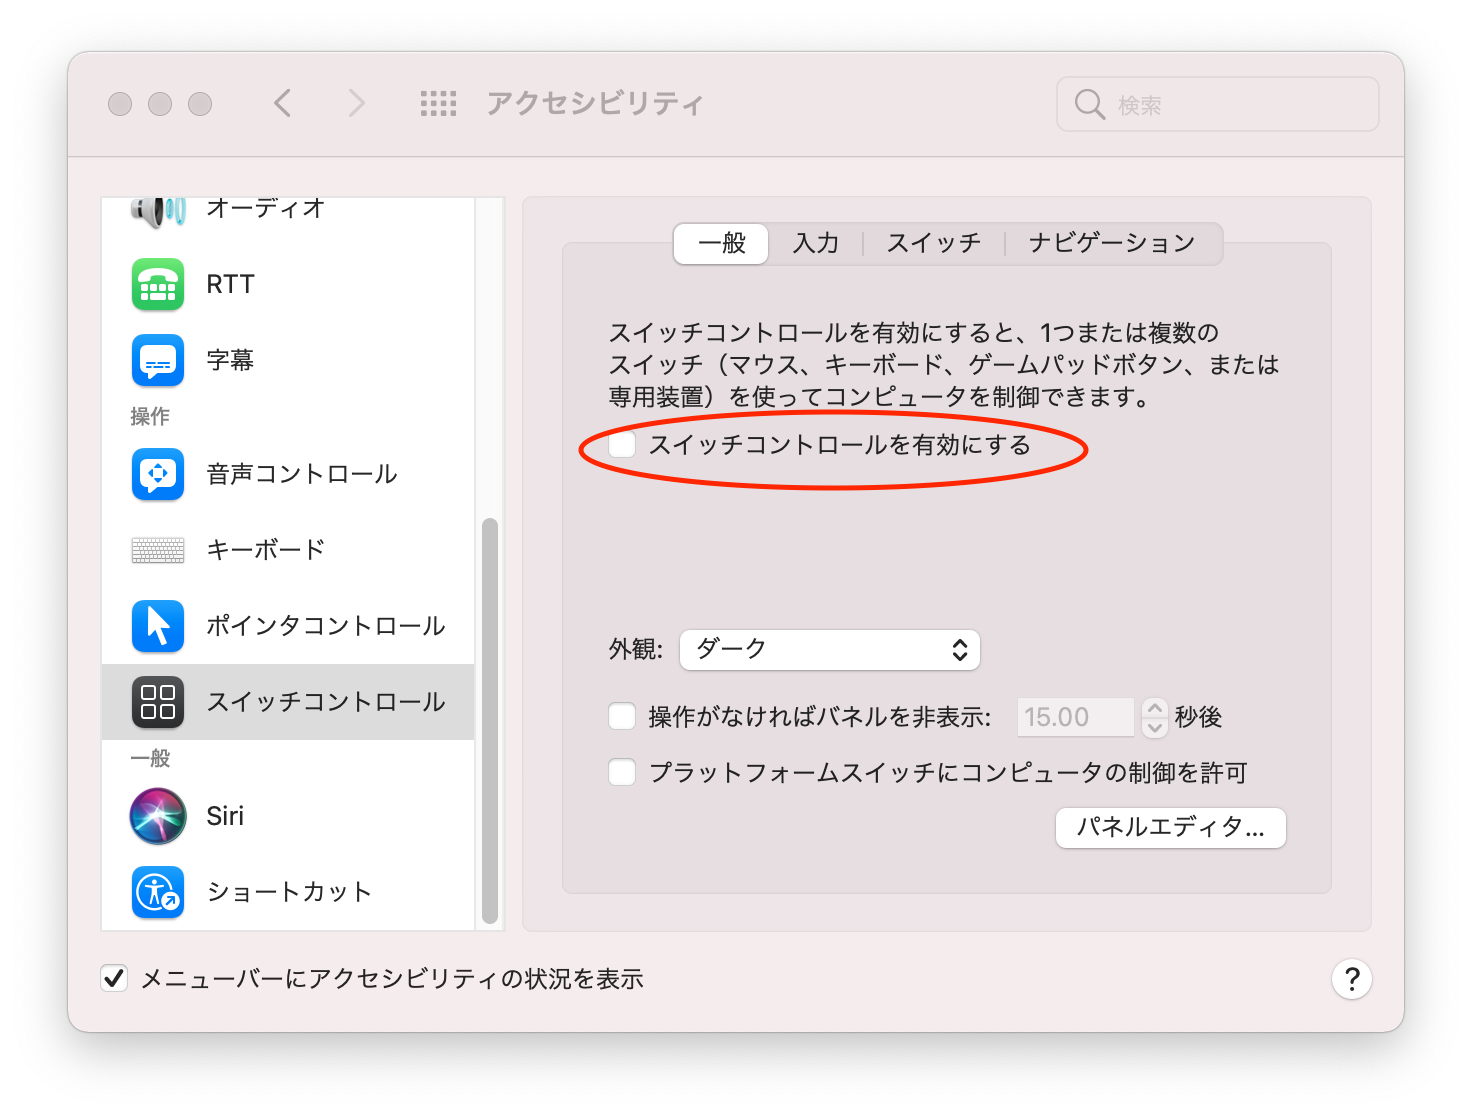Increase the seconds value with the stepper
The width and height of the screenshot is (1472, 1116).
click(x=1154, y=709)
